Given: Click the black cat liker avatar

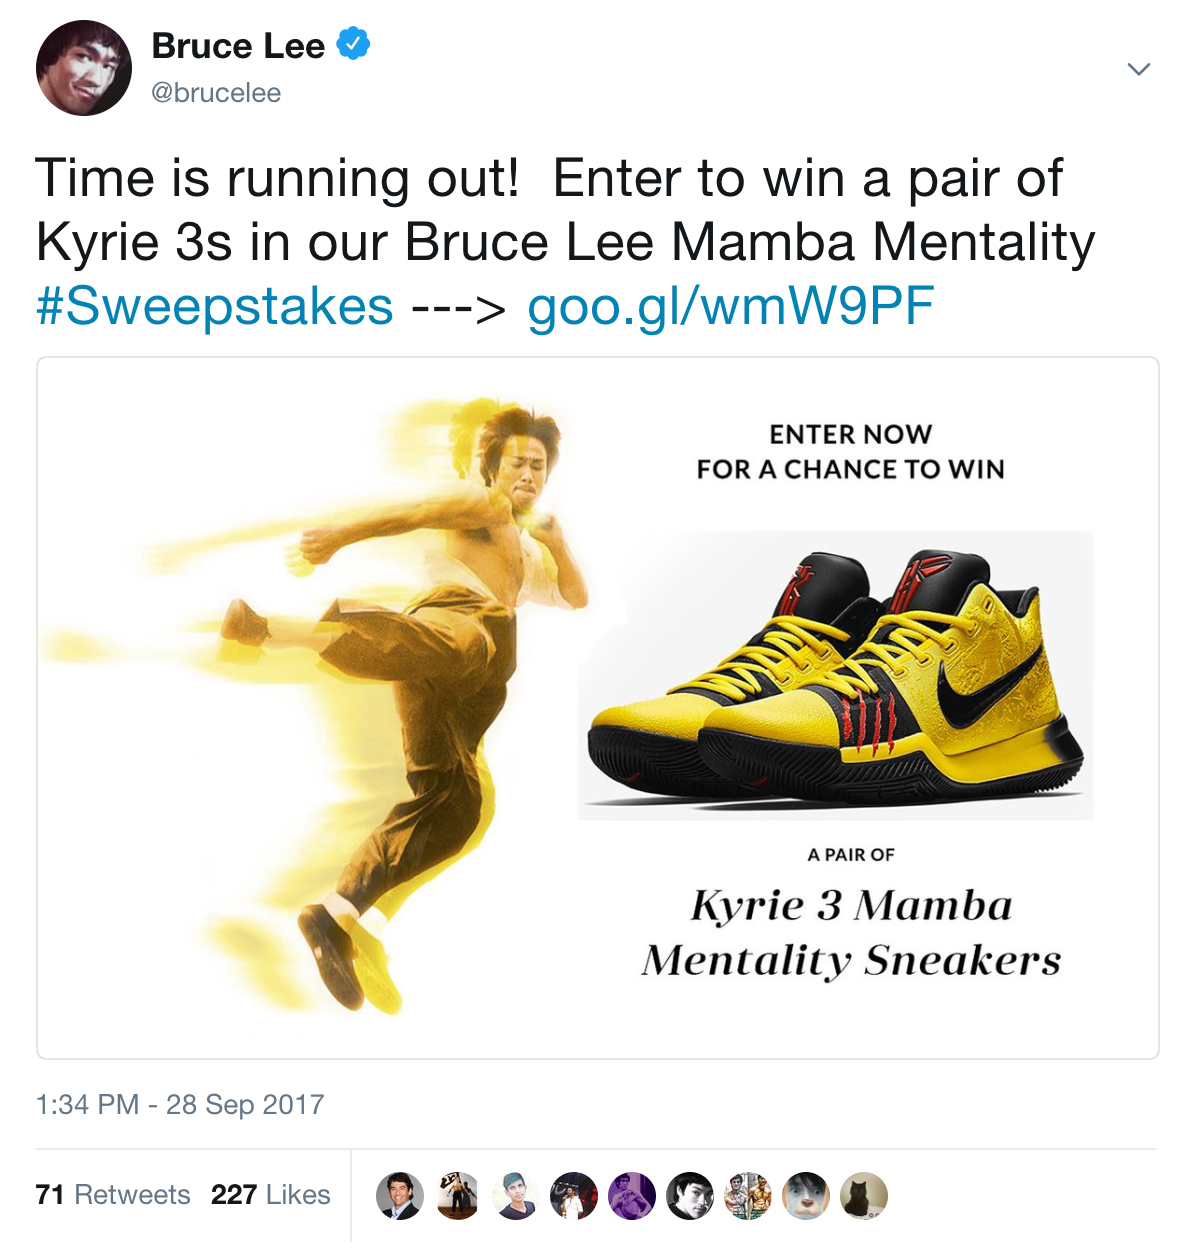Looking at the screenshot, I should (864, 1196).
